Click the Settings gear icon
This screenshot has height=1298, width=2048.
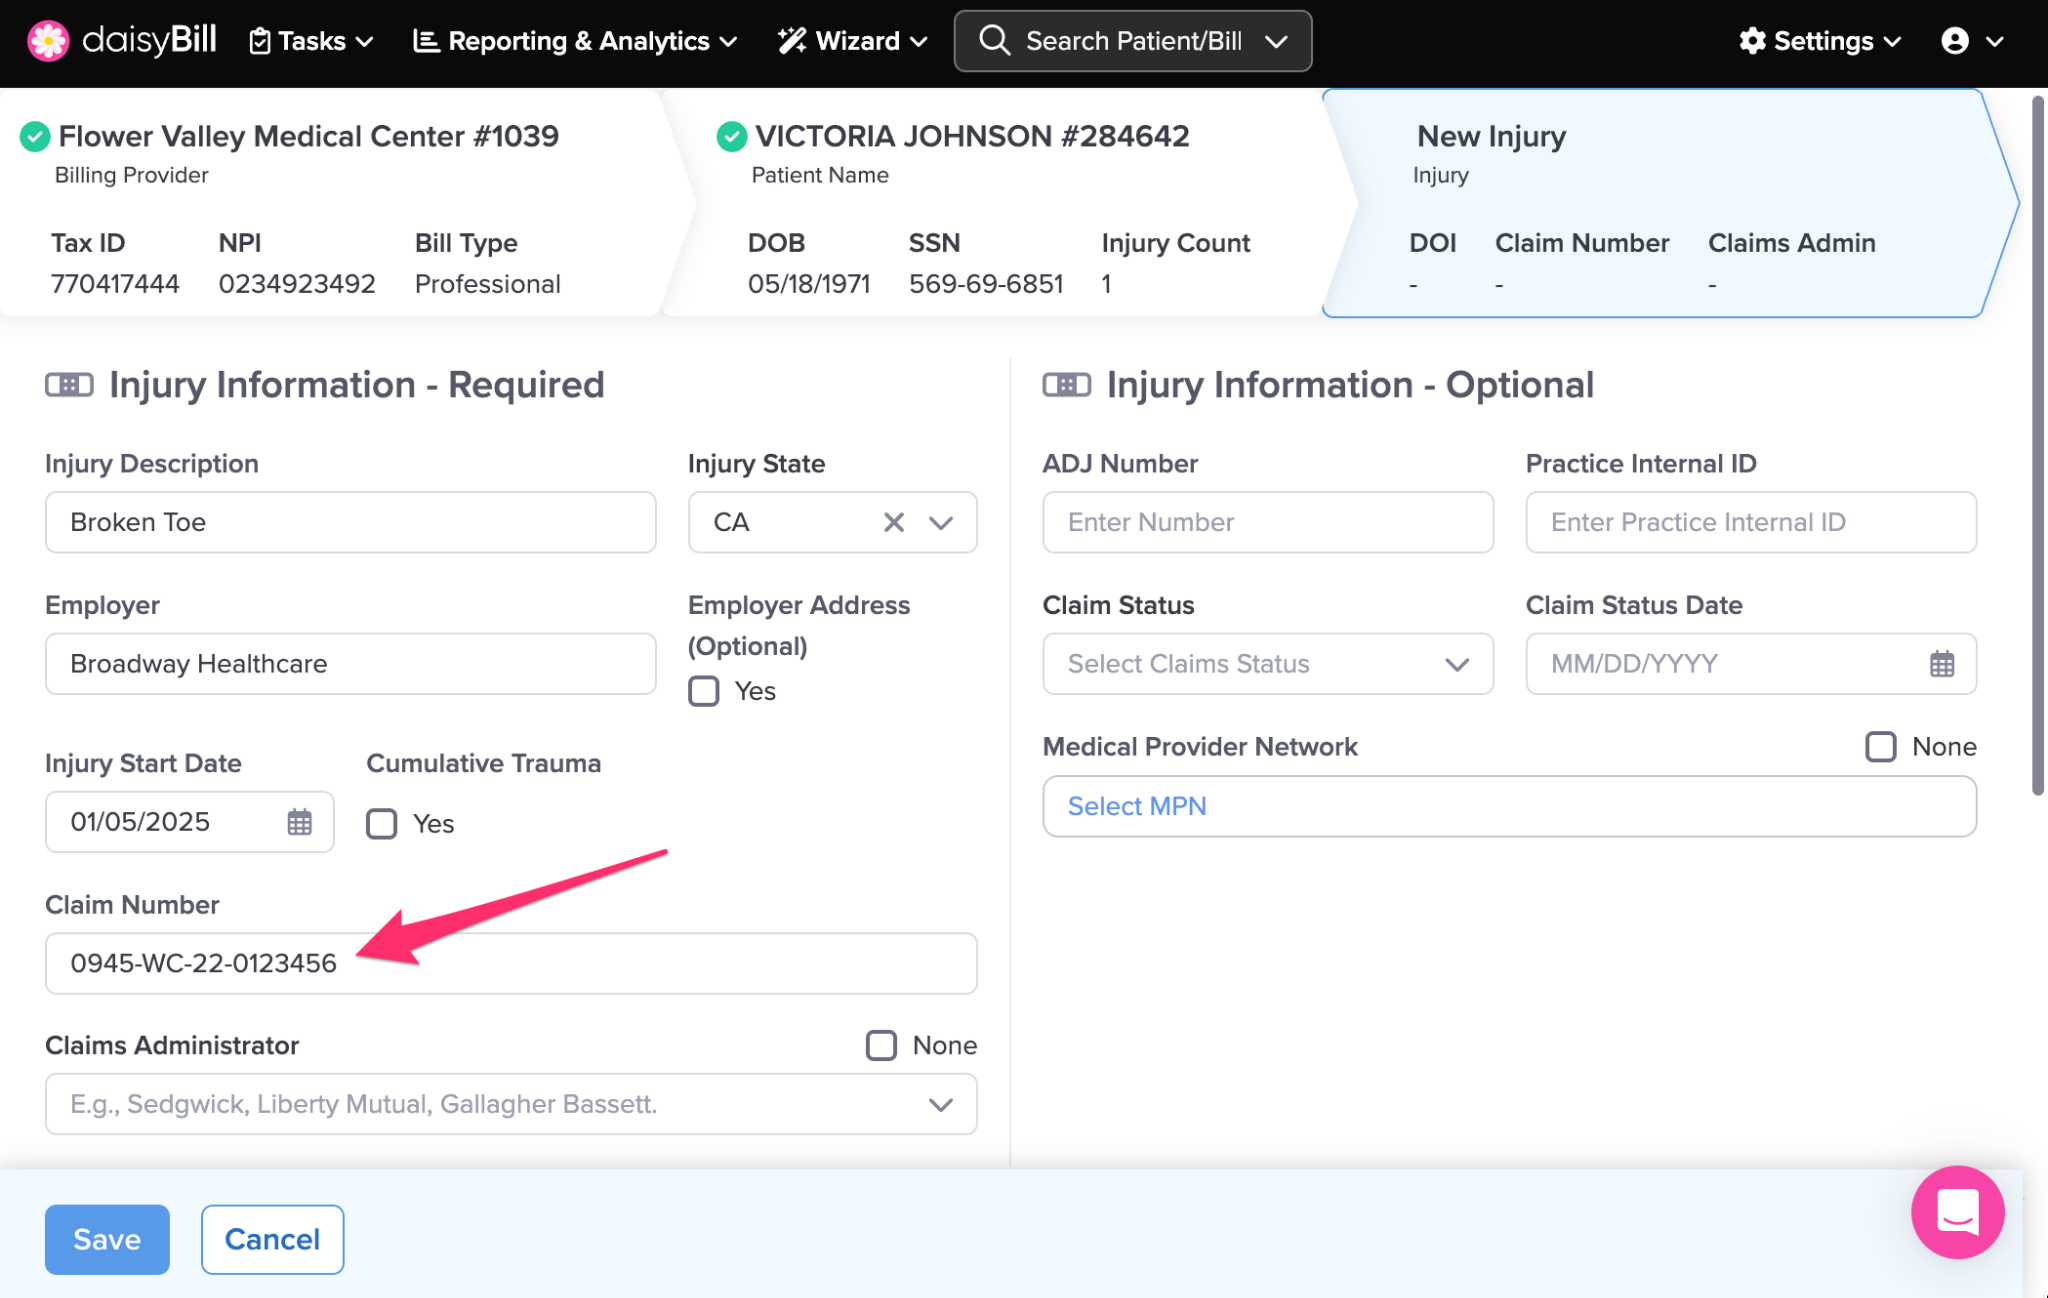point(1752,41)
